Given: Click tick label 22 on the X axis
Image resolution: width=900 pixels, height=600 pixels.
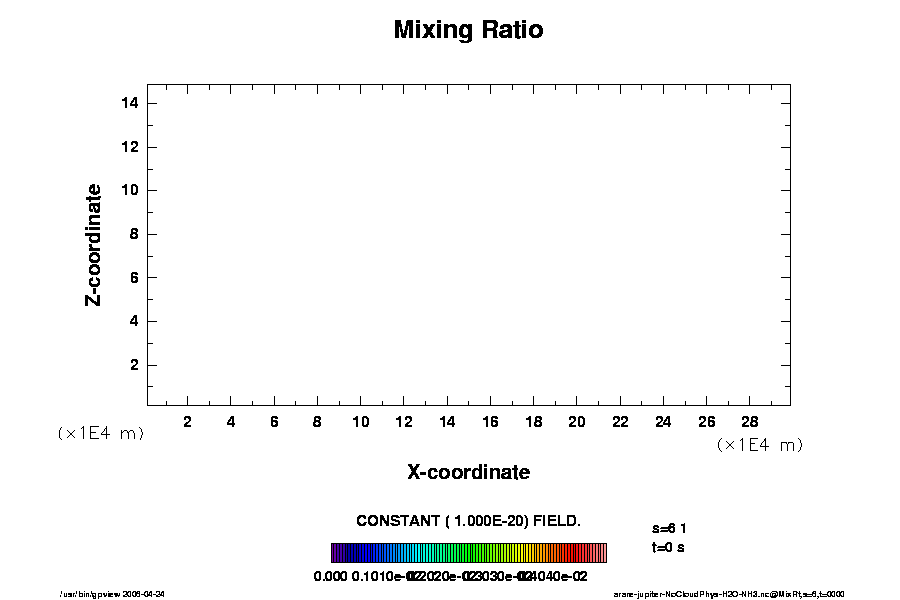Looking at the screenshot, I should coord(620,422).
